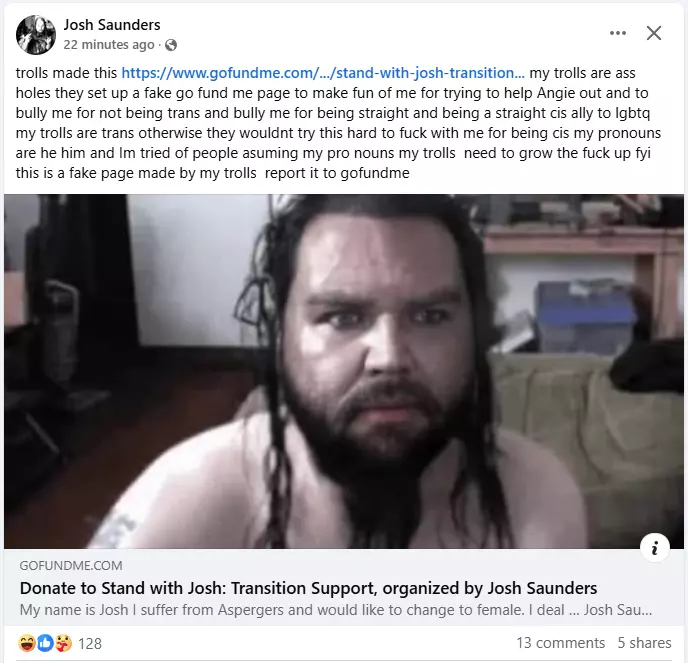This screenshot has height=663, width=688.
Task: Open the '22 minutes ago' timestamp link
Action: tap(109, 45)
